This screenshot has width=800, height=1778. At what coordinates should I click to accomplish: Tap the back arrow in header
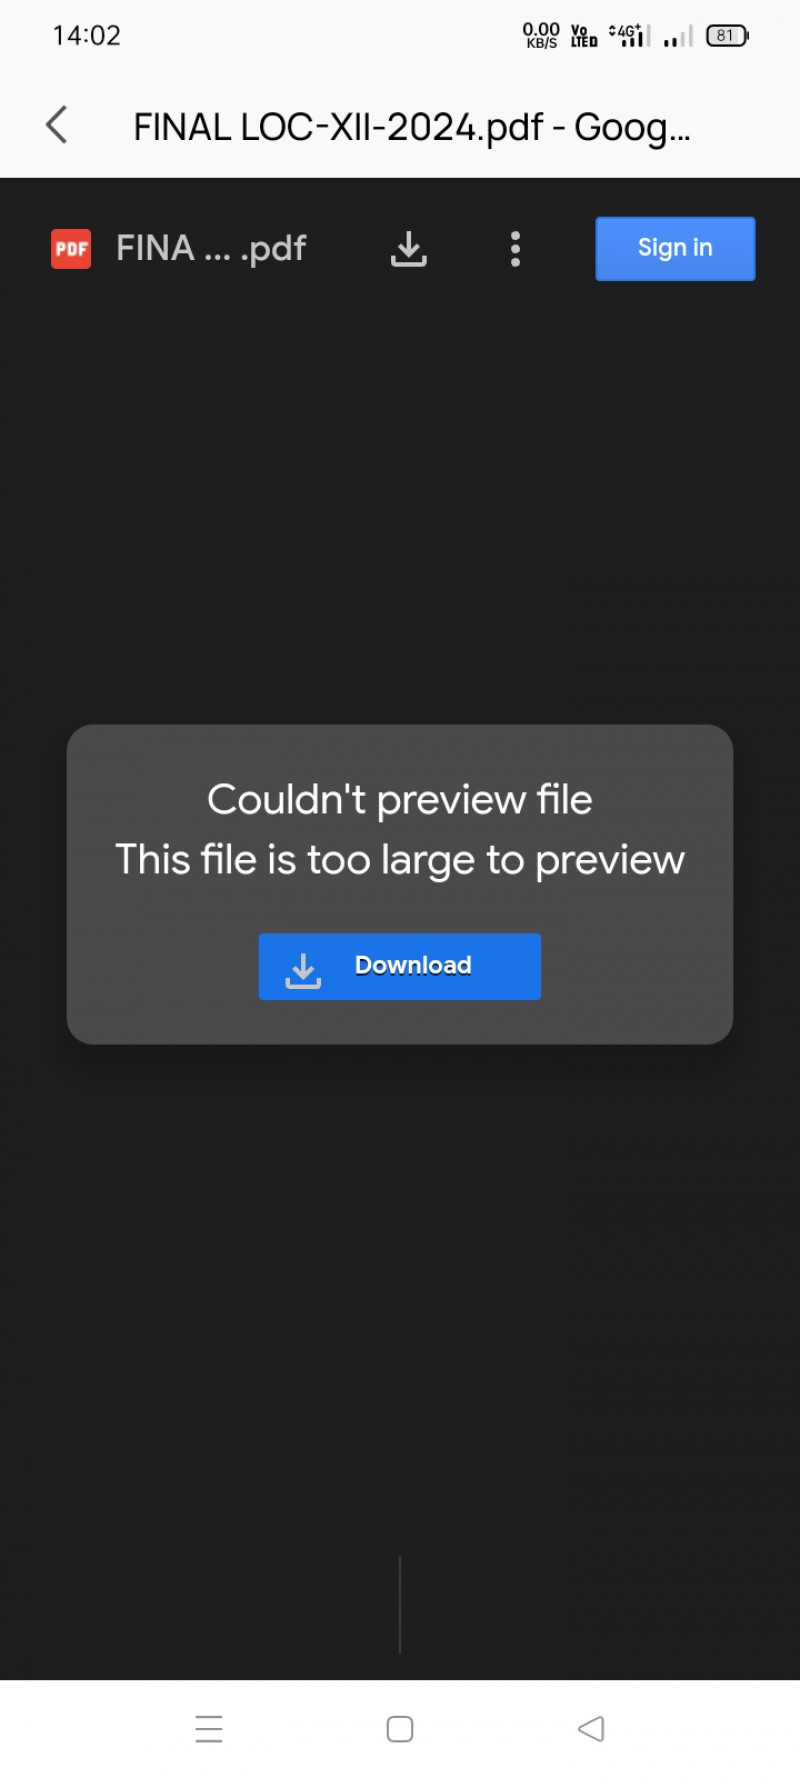pyautogui.click(x=57, y=125)
